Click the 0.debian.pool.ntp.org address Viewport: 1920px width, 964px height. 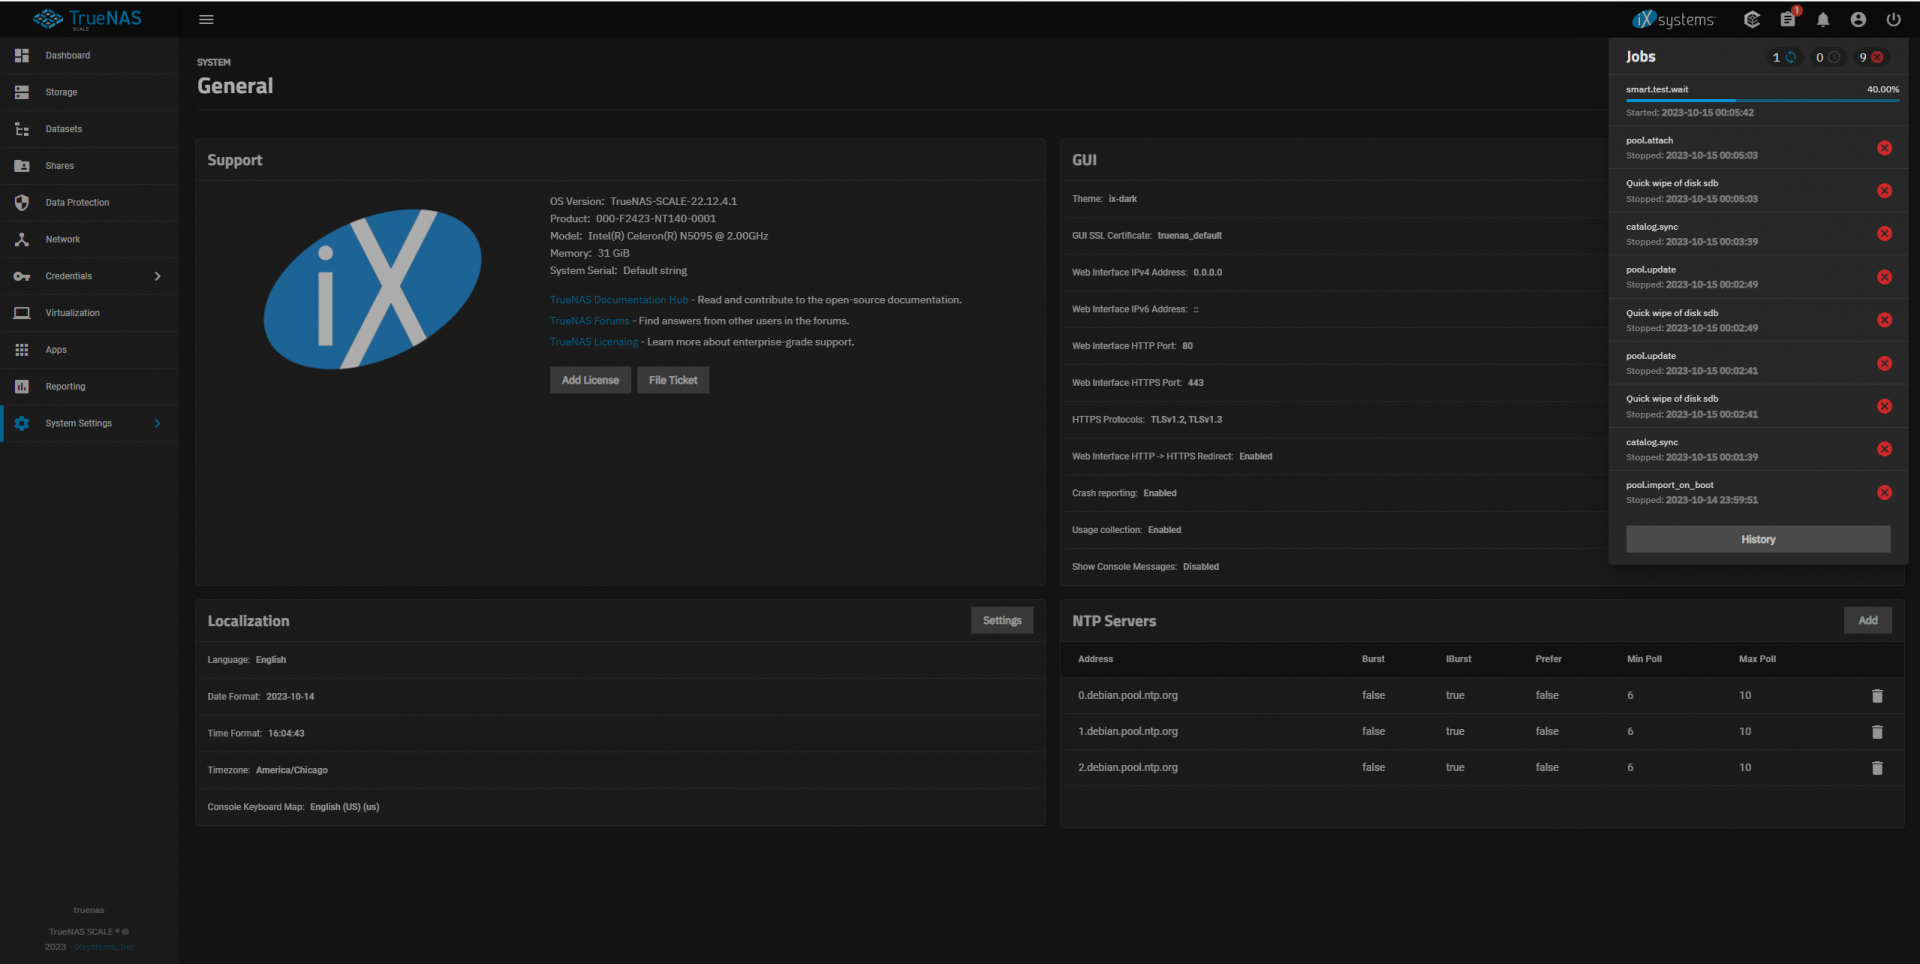(x=1128, y=695)
